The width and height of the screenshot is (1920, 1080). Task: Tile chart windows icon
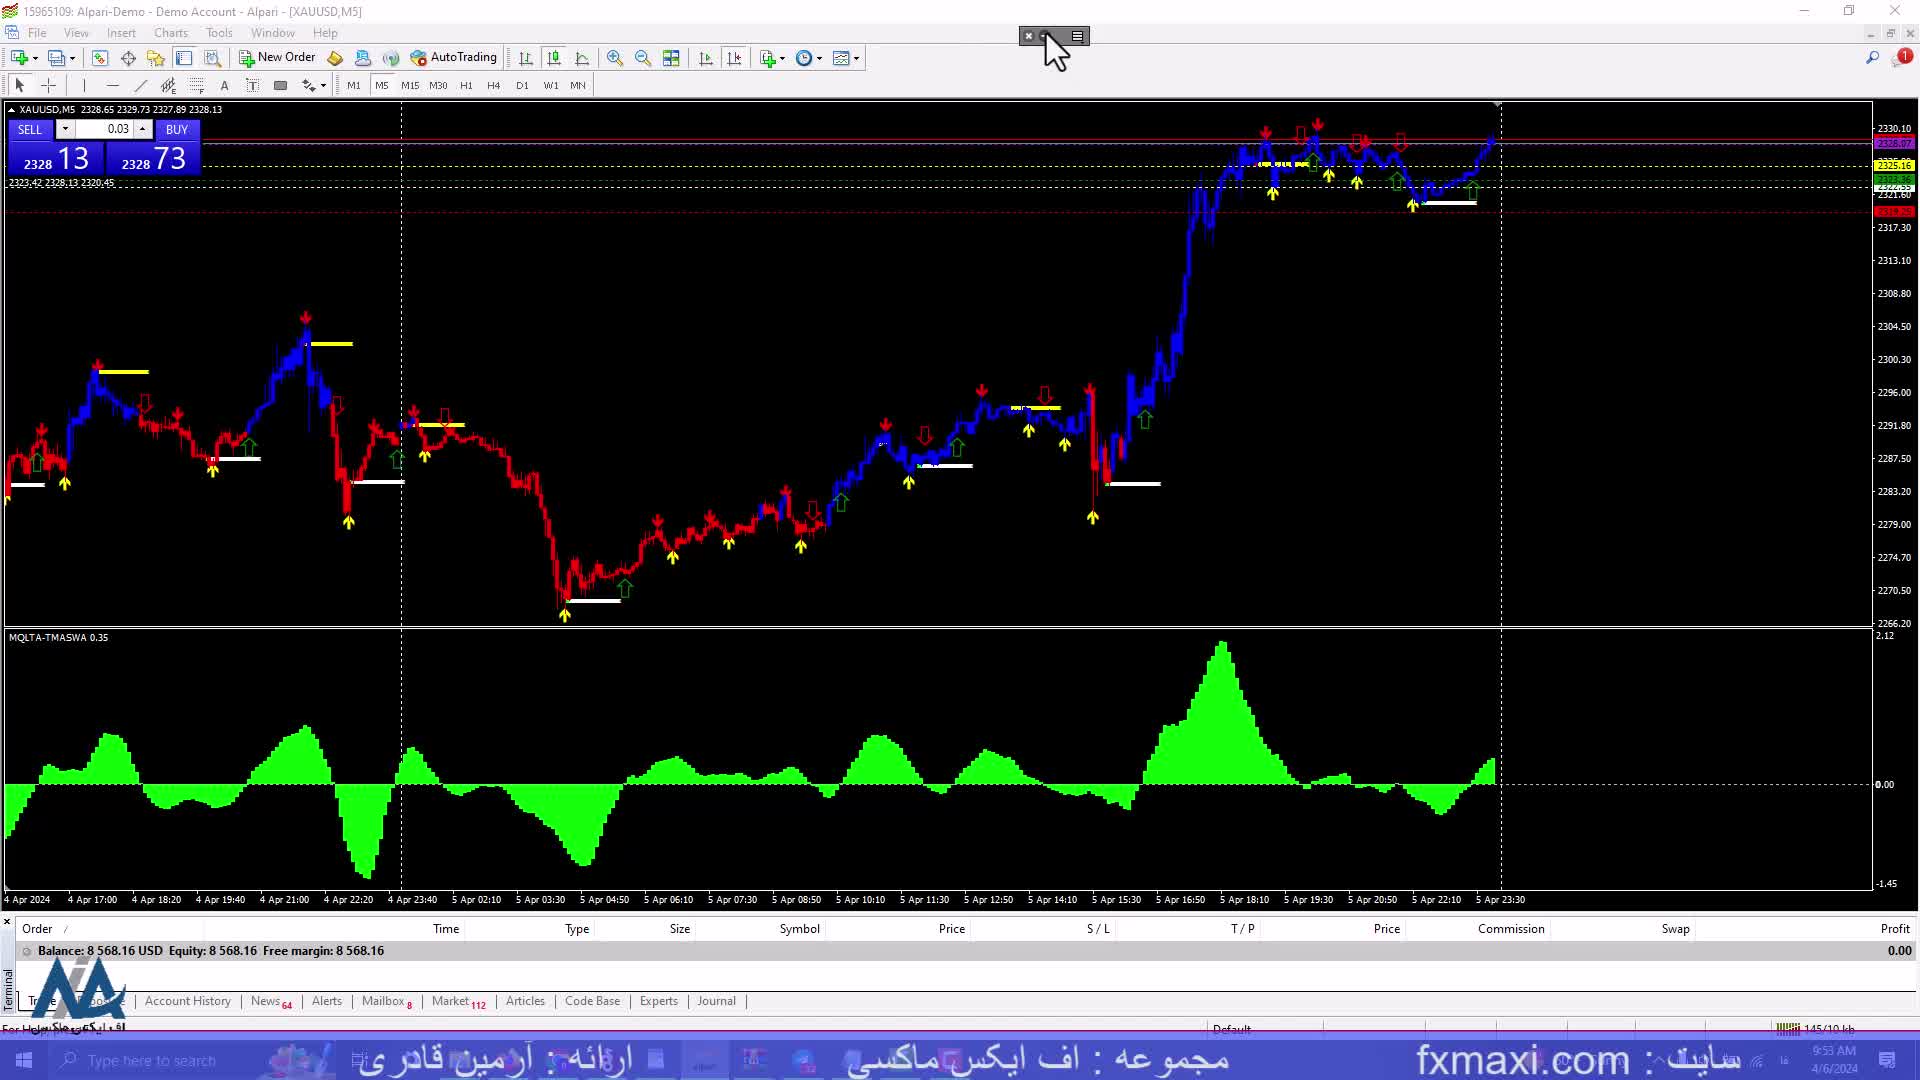(x=672, y=58)
